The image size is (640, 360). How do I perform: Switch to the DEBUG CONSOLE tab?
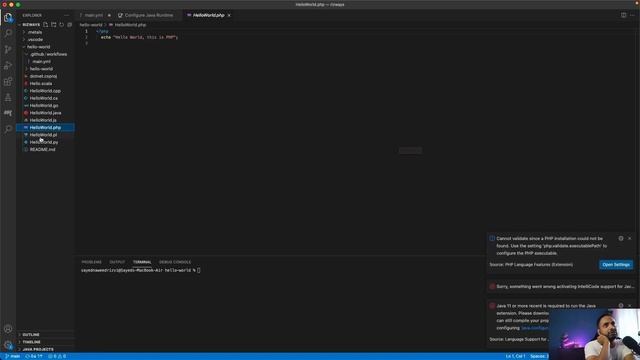(175, 262)
